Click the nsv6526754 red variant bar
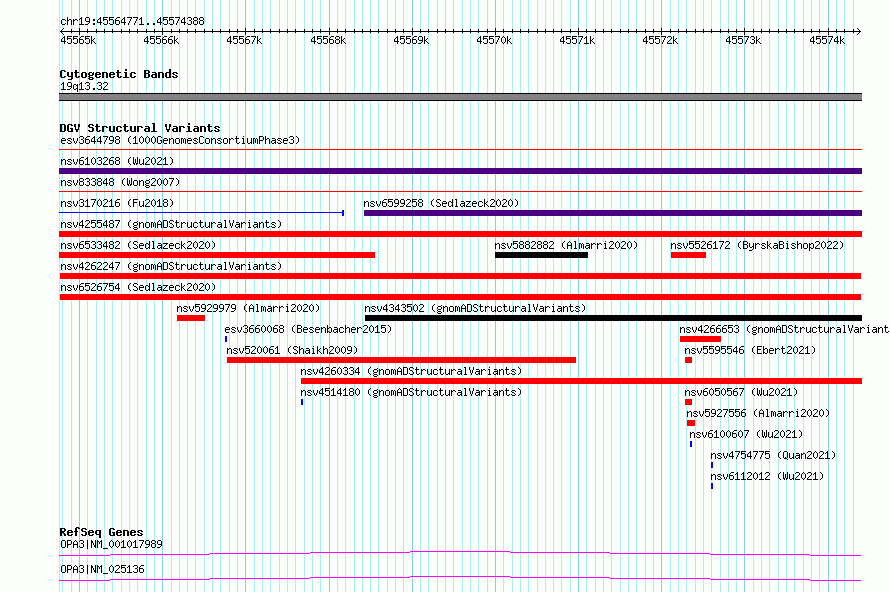The width and height of the screenshot is (890, 592). [x=460, y=297]
